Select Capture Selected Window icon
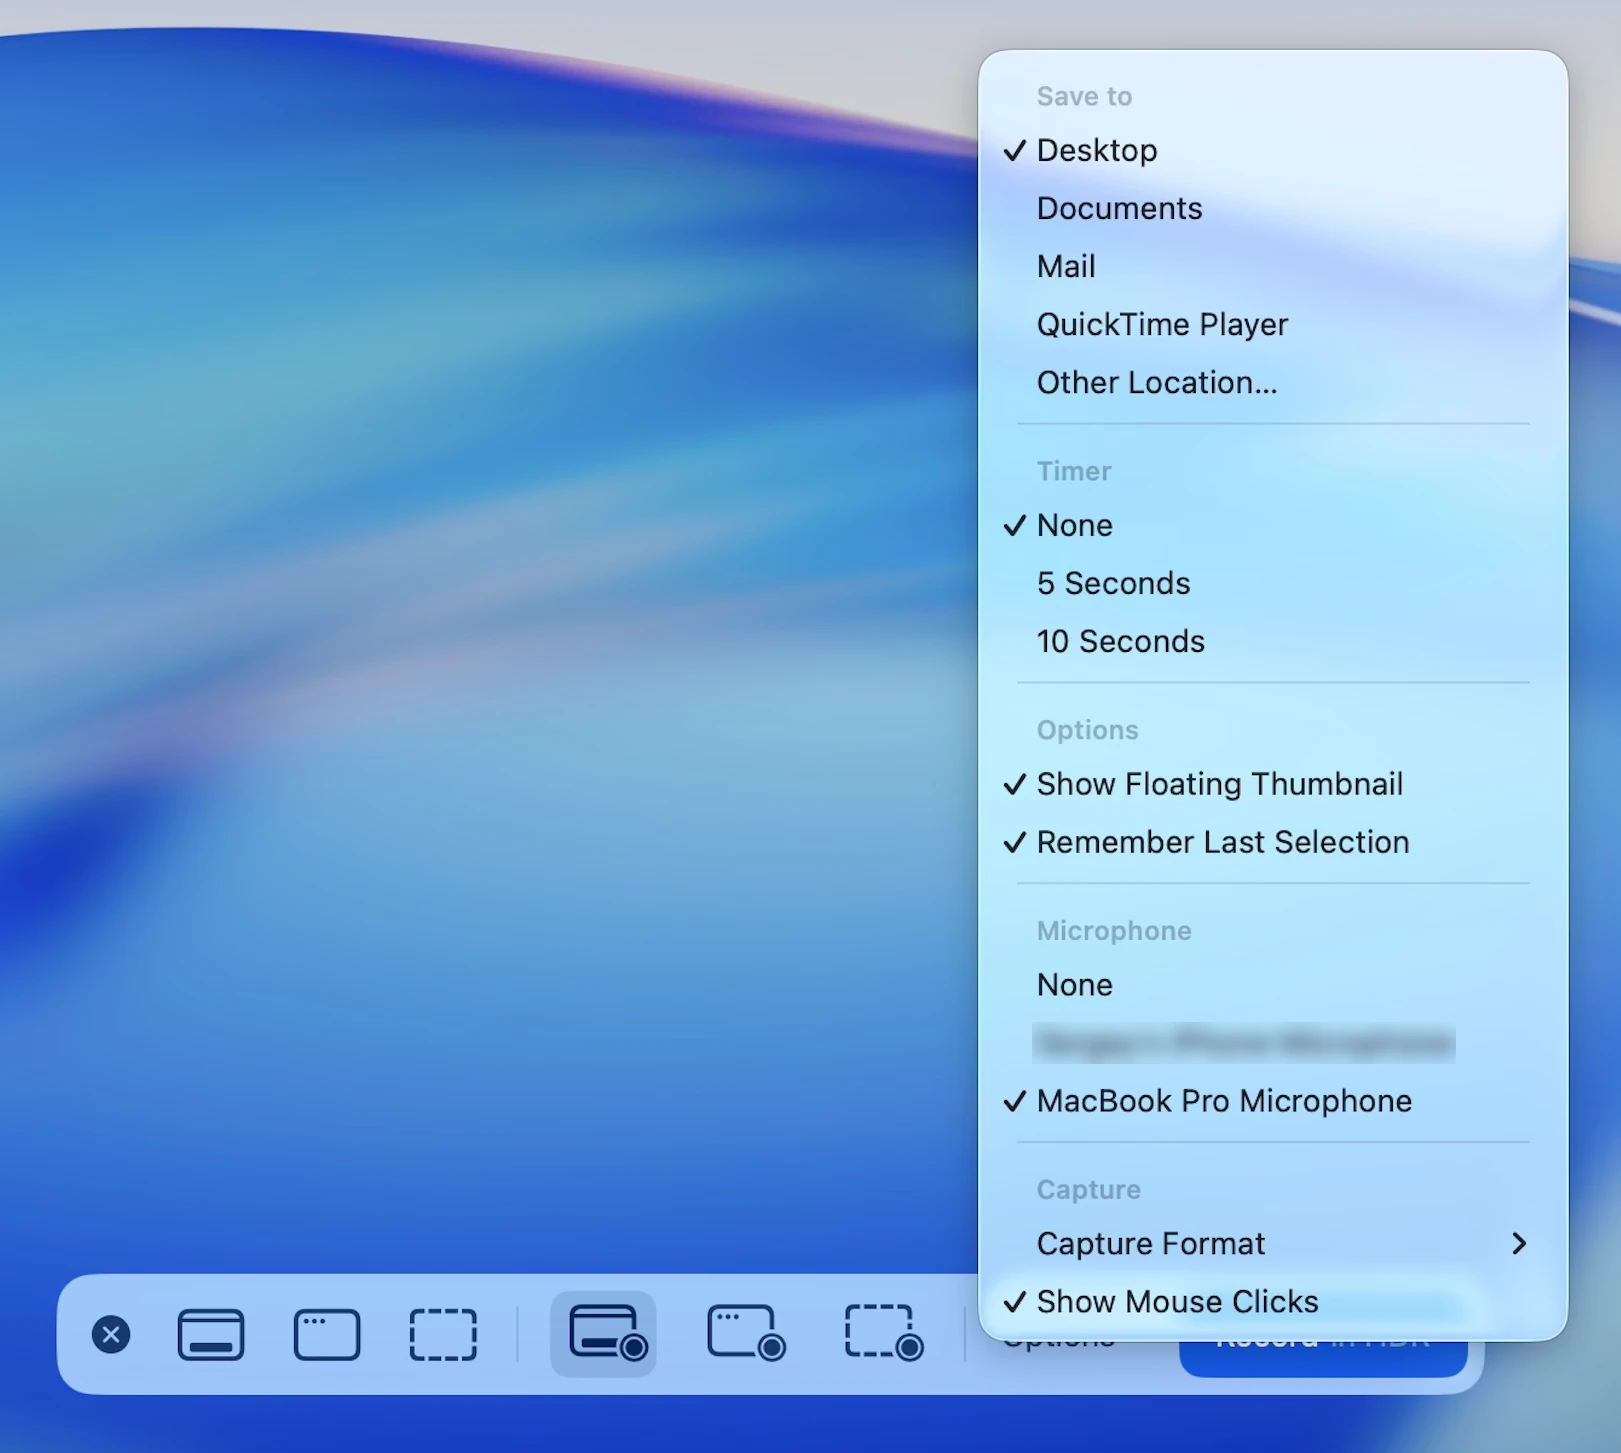 (x=327, y=1334)
